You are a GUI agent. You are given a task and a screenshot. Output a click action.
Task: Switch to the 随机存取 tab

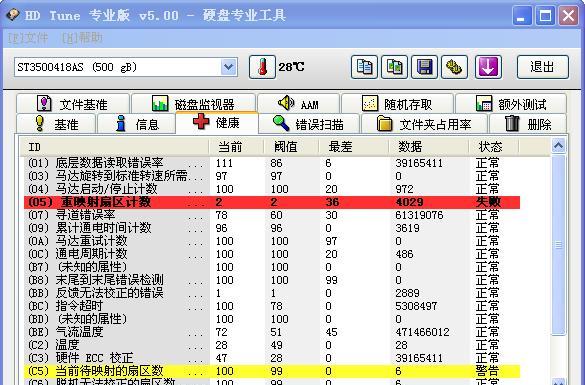click(x=397, y=104)
